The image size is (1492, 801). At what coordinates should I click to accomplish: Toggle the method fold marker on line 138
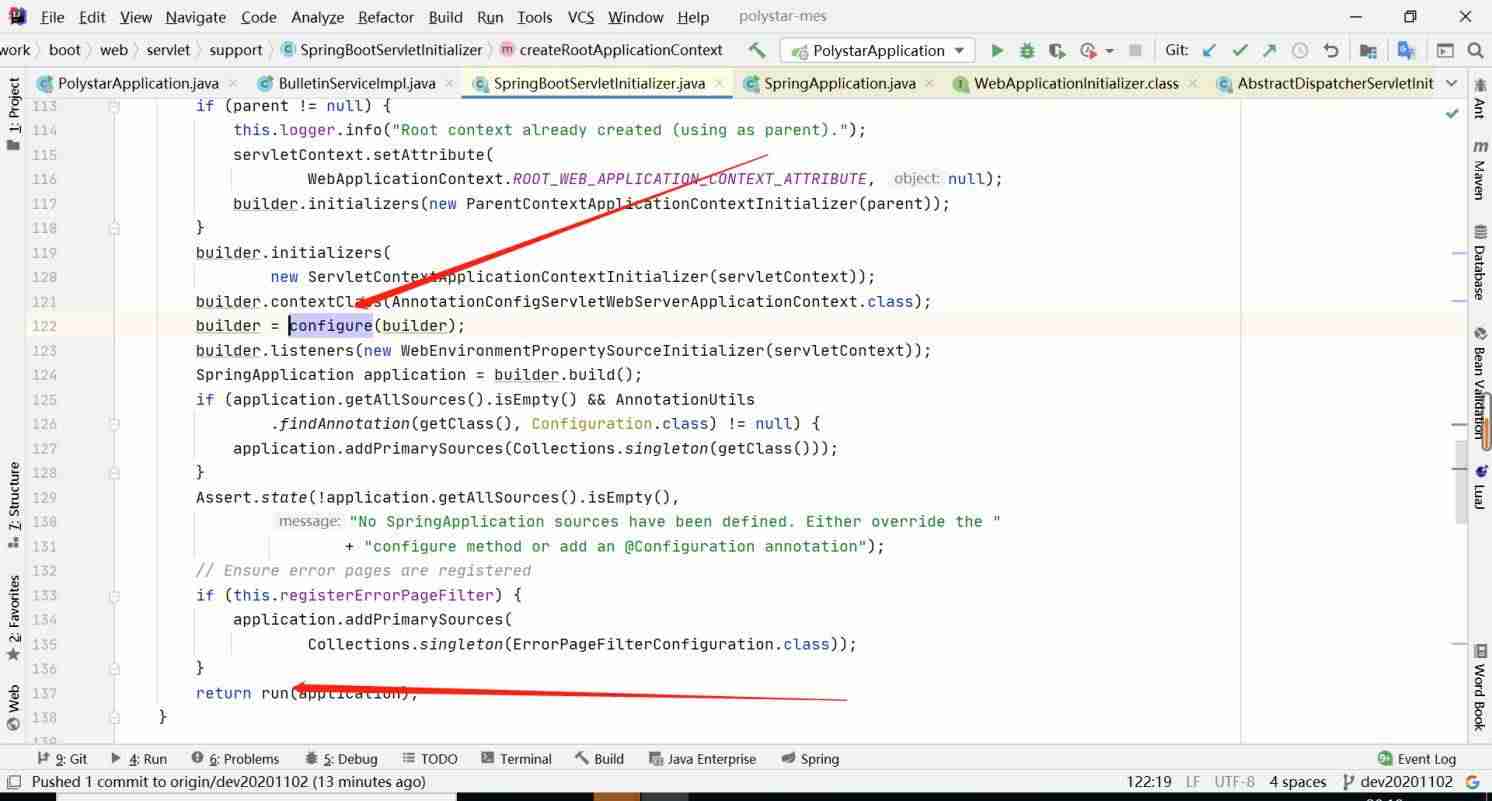[x=114, y=717]
